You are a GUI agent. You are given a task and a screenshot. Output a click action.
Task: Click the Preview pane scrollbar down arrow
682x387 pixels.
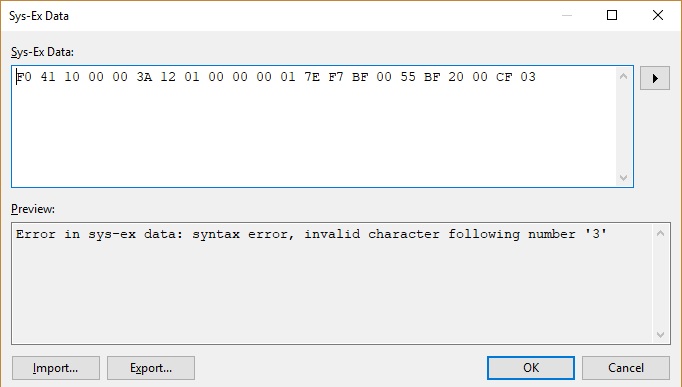coord(660,334)
